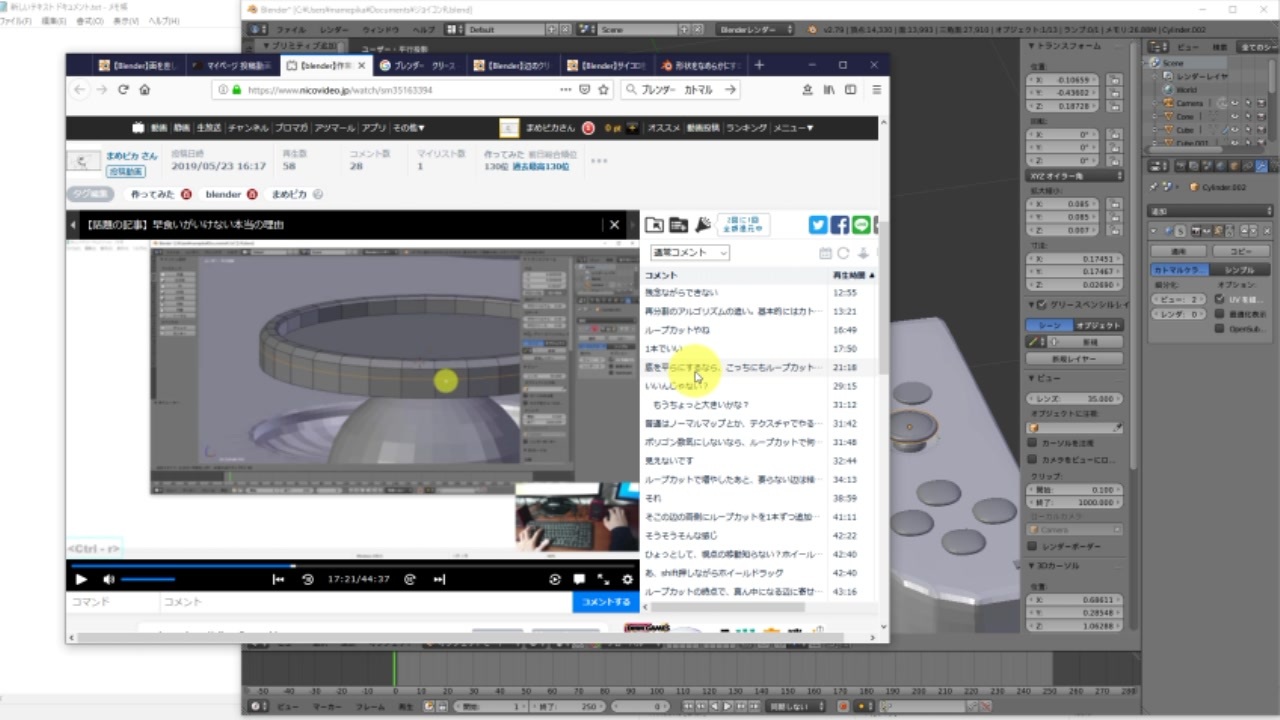1280x720 pixels.
Task: Enter fullscreen in the video player
Action: pos(603,579)
